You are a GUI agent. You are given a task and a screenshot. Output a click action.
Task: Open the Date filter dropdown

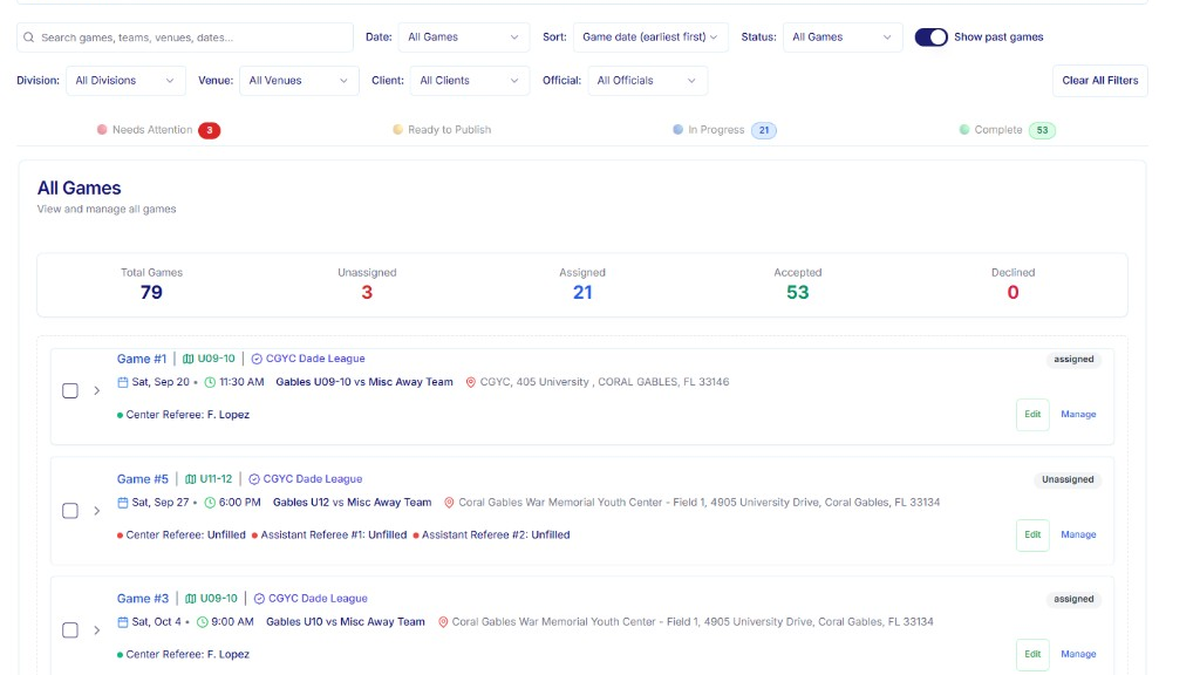pyautogui.click(x=464, y=37)
